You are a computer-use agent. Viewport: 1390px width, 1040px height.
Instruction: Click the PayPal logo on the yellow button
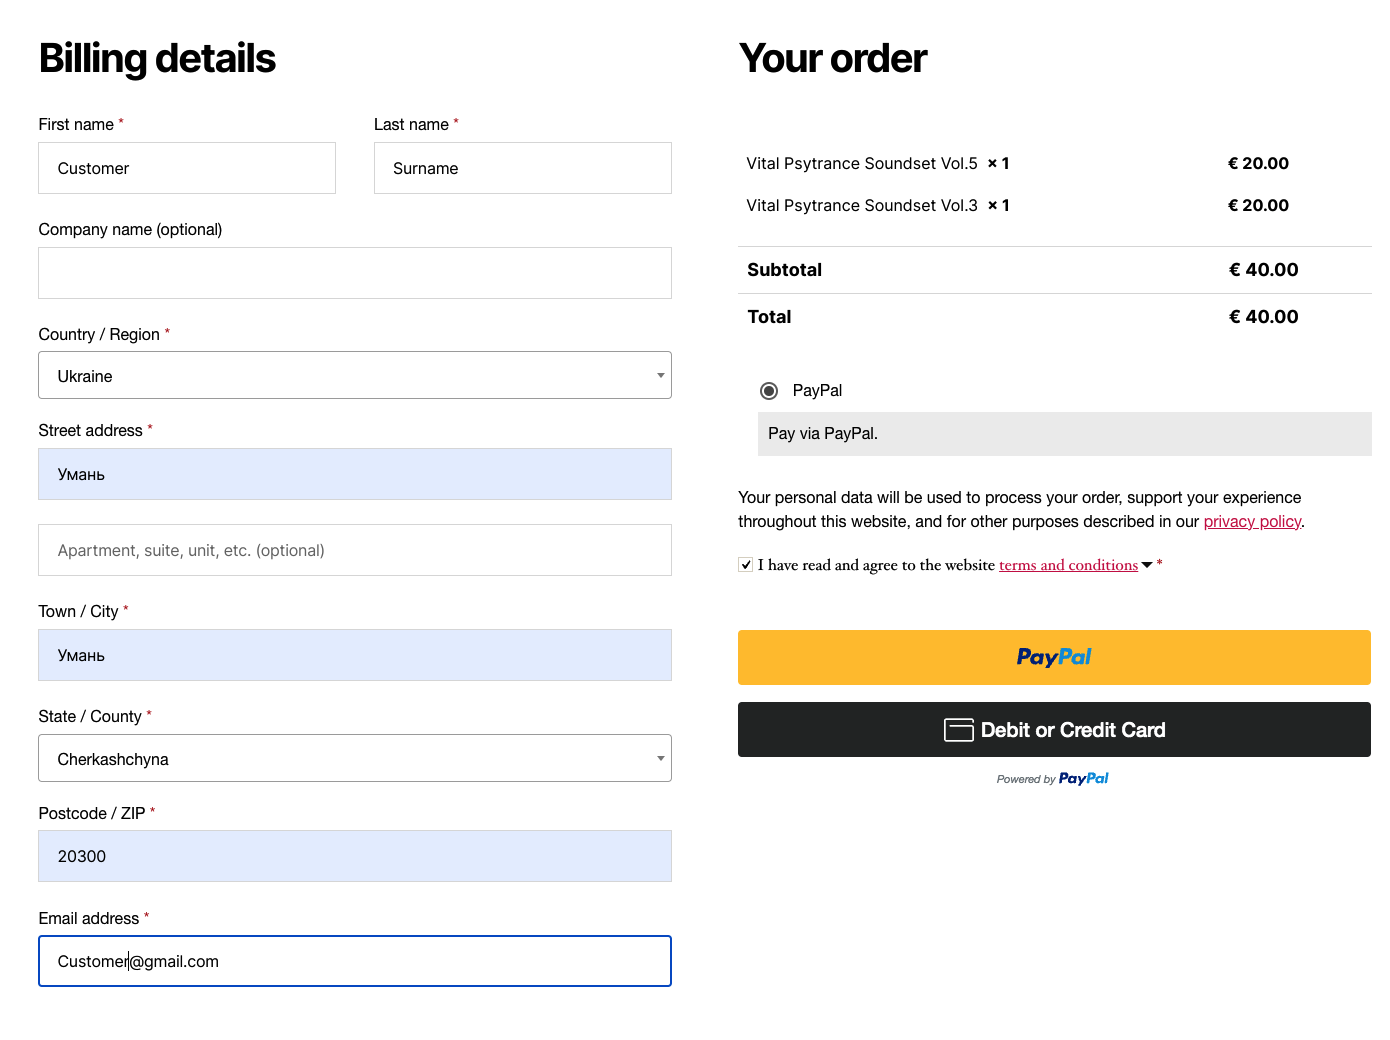pos(1054,657)
